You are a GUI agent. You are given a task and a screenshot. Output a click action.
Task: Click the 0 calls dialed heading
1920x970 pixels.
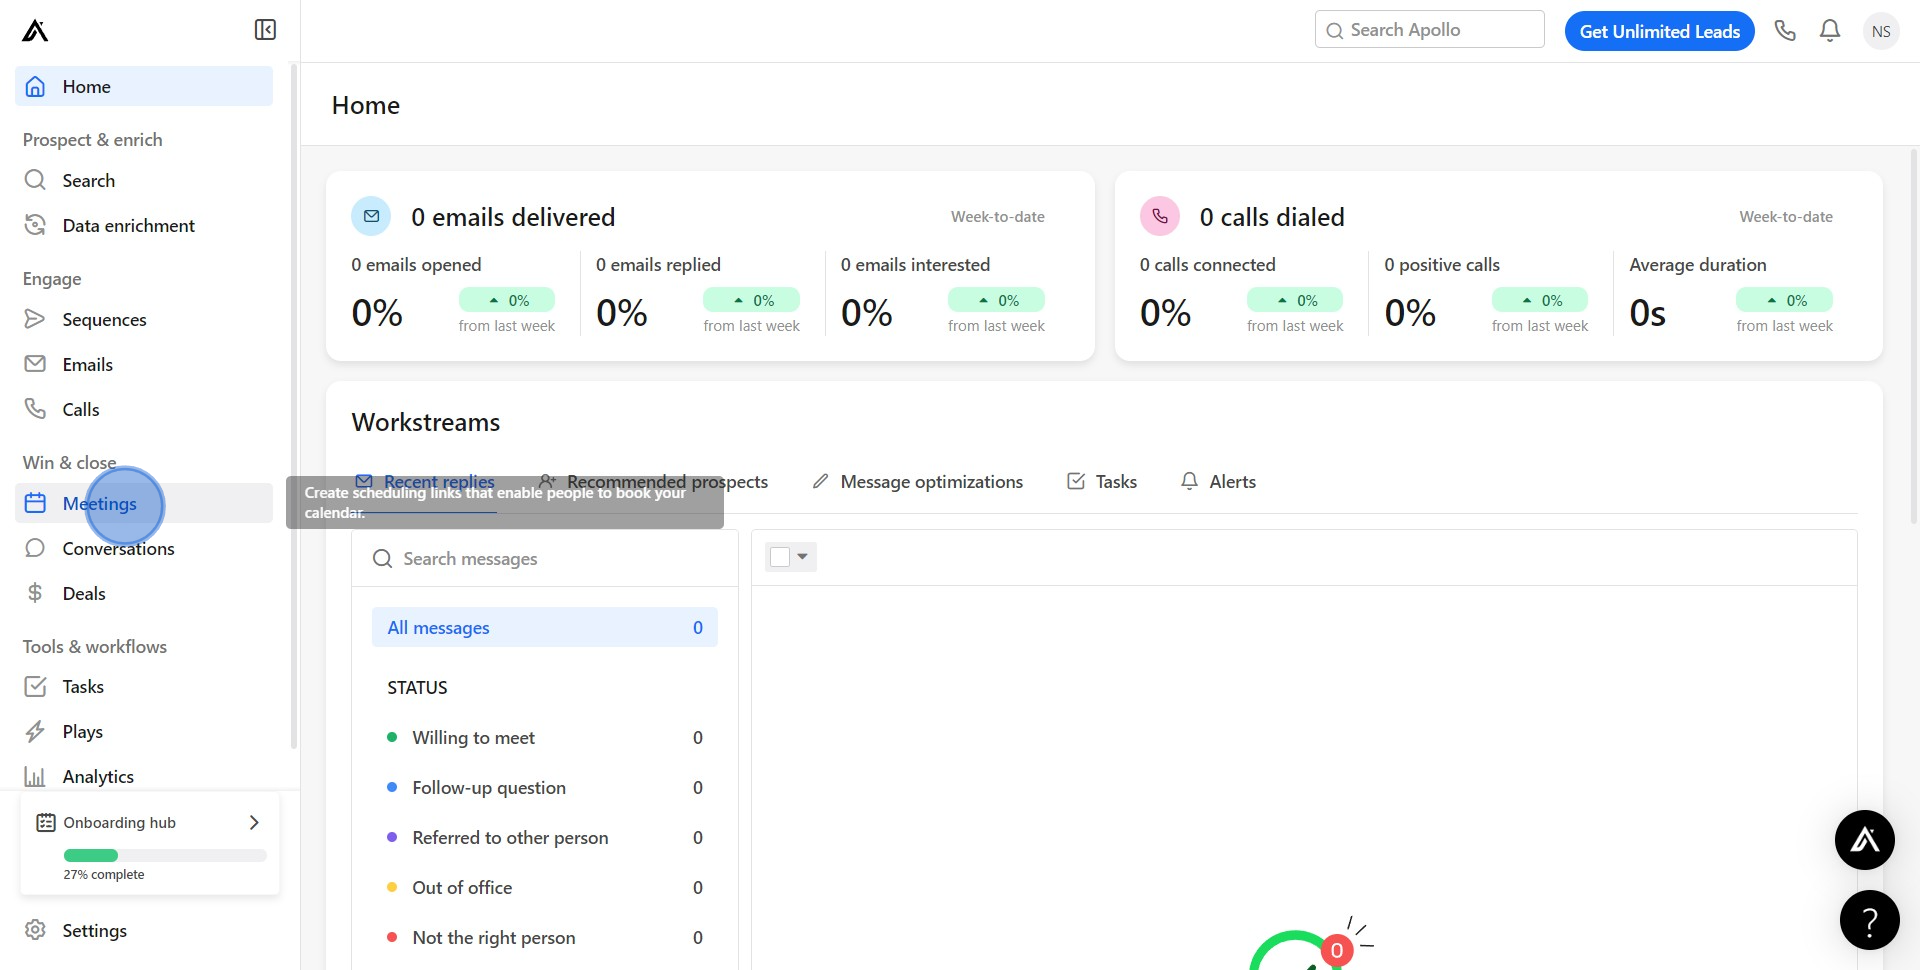point(1272,217)
